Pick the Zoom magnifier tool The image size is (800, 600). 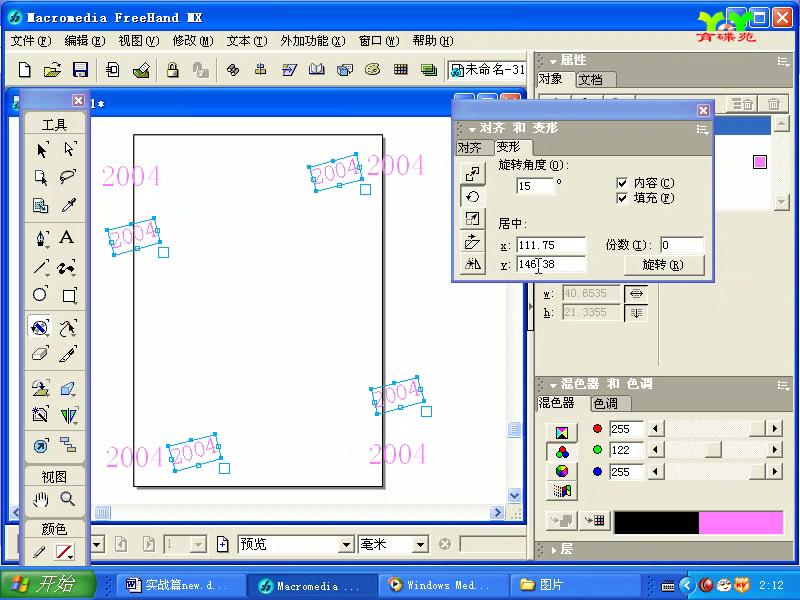click(x=68, y=499)
